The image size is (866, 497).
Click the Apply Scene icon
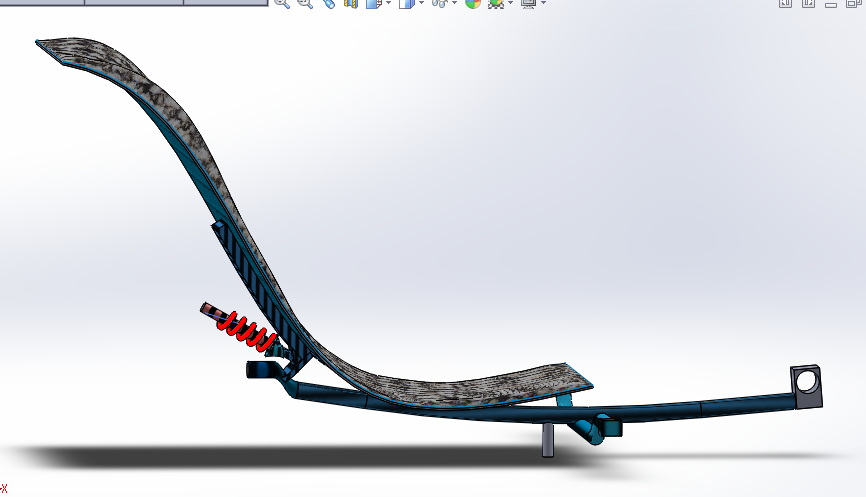(496, 3)
